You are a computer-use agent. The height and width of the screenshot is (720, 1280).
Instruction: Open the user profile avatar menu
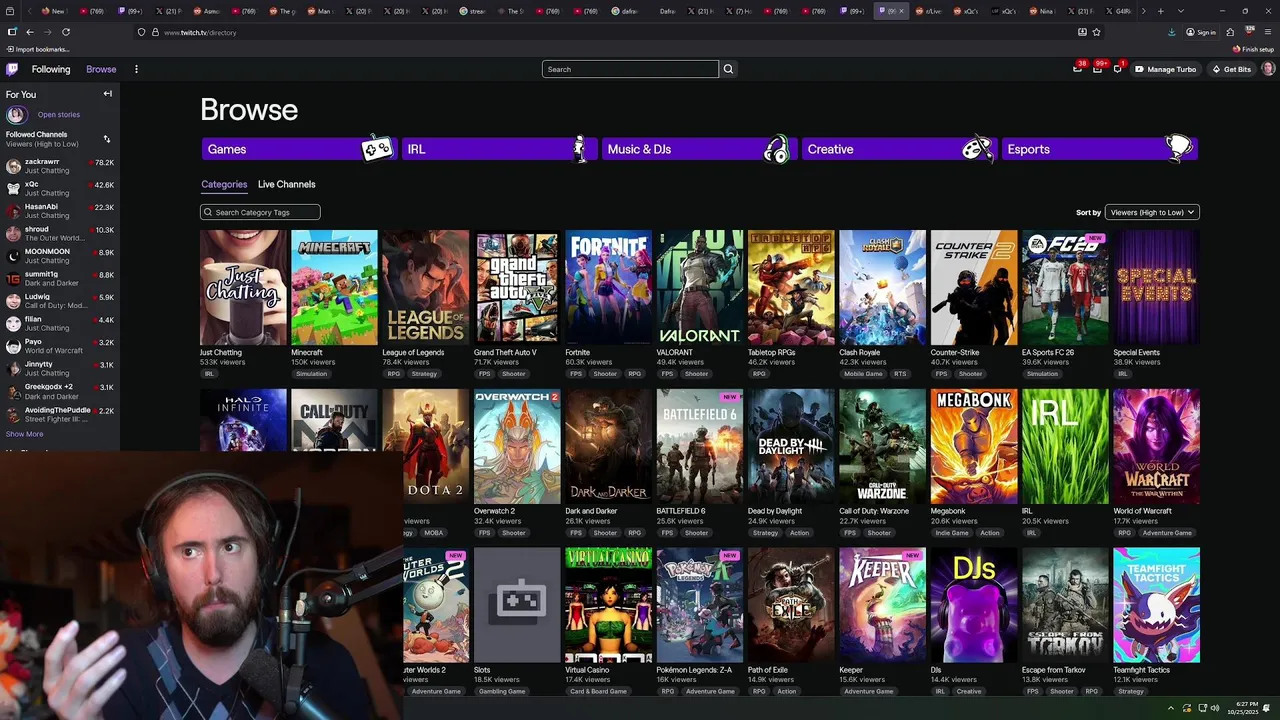(1268, 69)
